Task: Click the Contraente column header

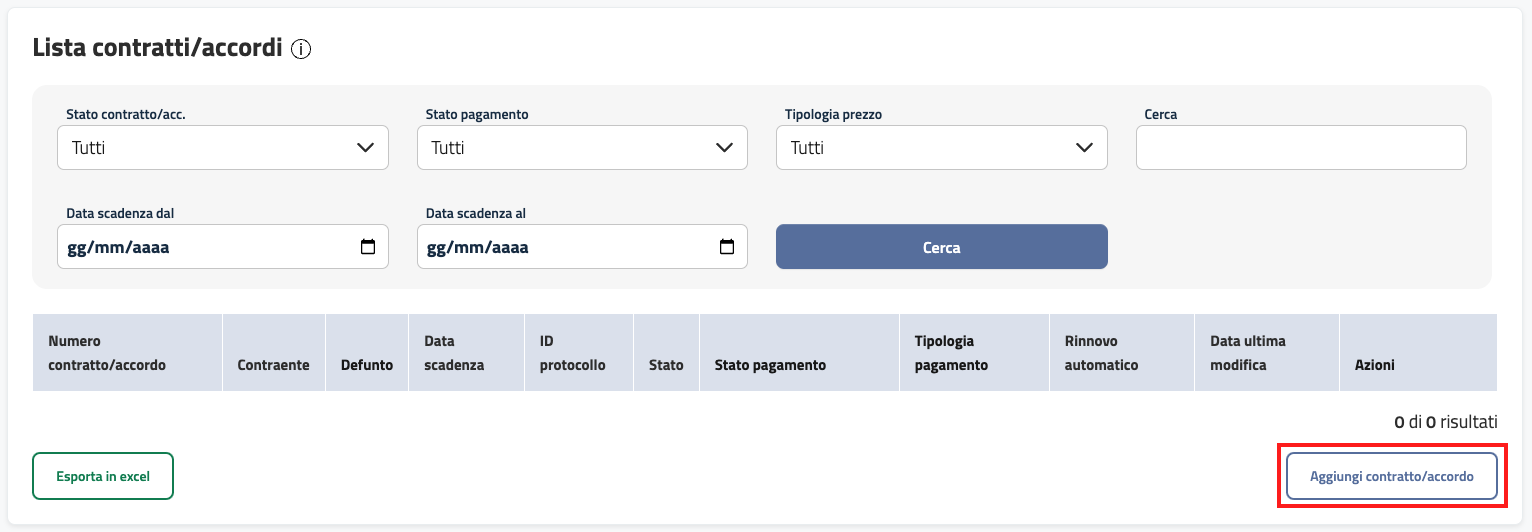Action: pyautogui.click(x=273, y=365)
